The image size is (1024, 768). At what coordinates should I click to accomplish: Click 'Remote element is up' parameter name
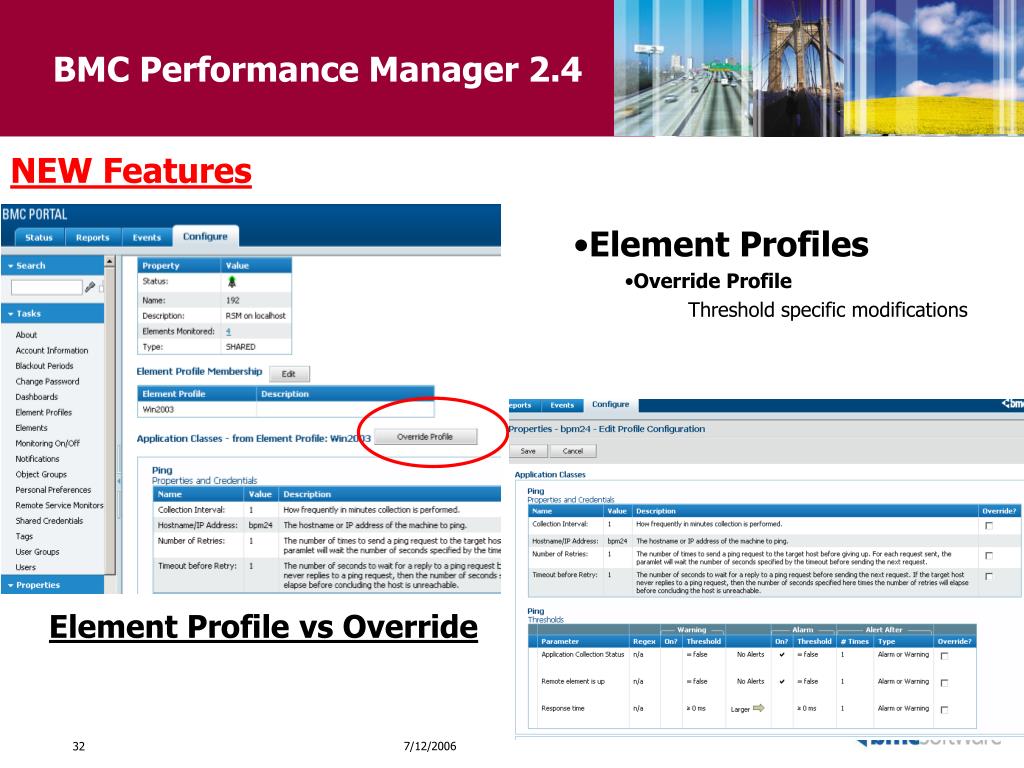click(x=573, y=682)
